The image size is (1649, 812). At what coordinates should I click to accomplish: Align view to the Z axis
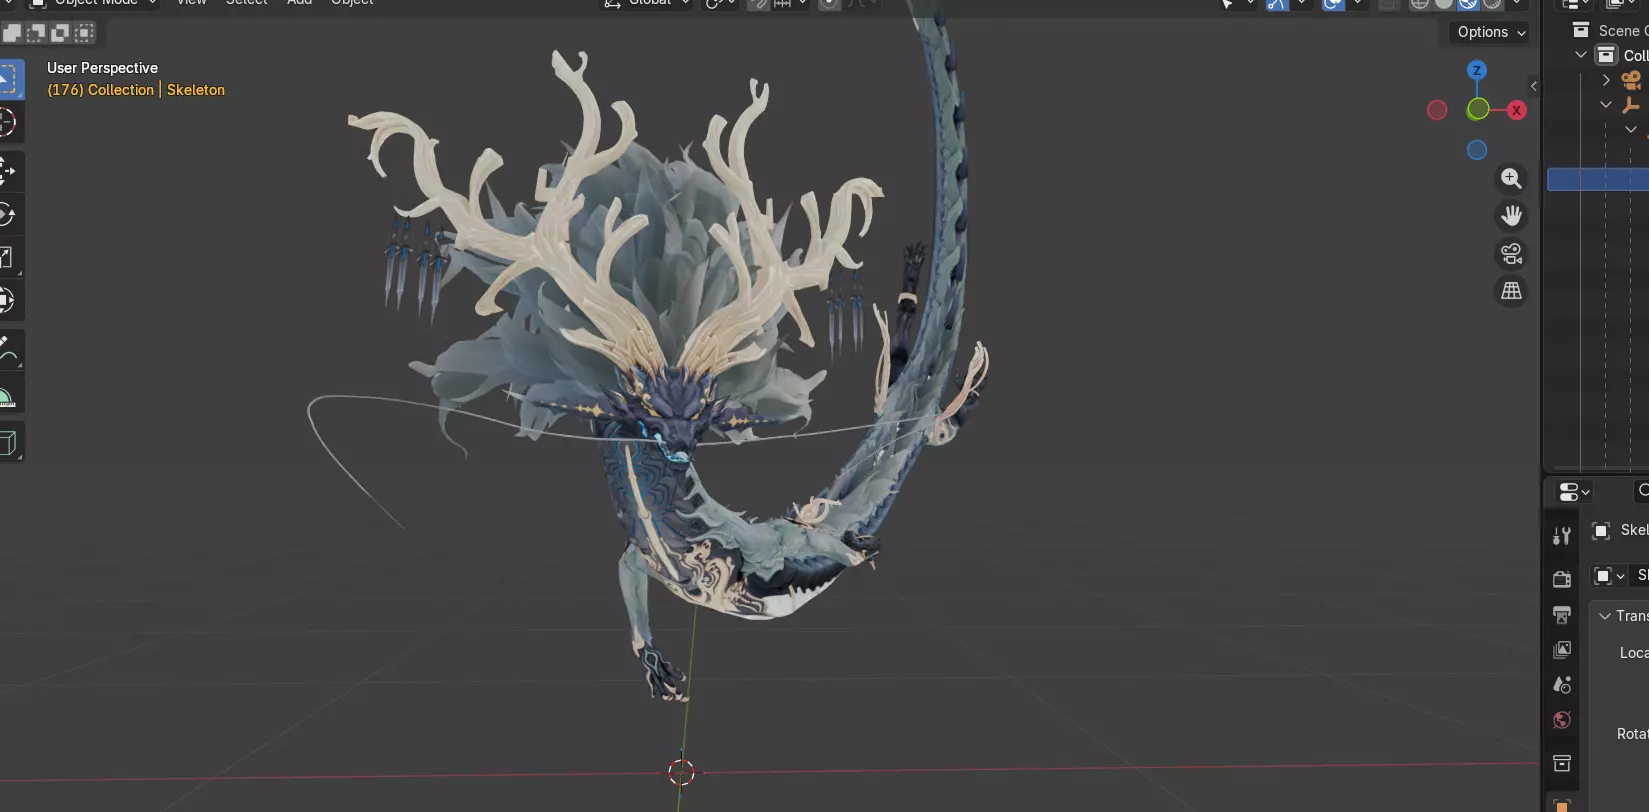(x=1477, y=70)
